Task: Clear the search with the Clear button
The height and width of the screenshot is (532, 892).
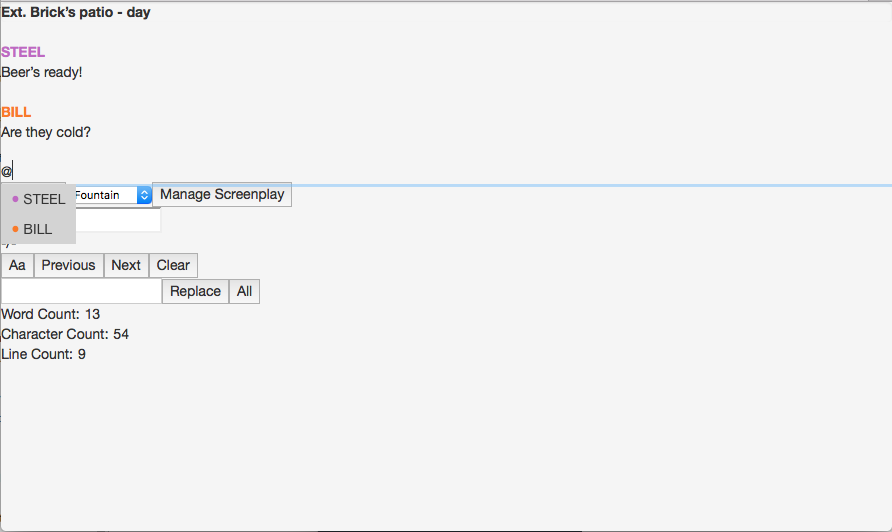Action: click(173, 266)
